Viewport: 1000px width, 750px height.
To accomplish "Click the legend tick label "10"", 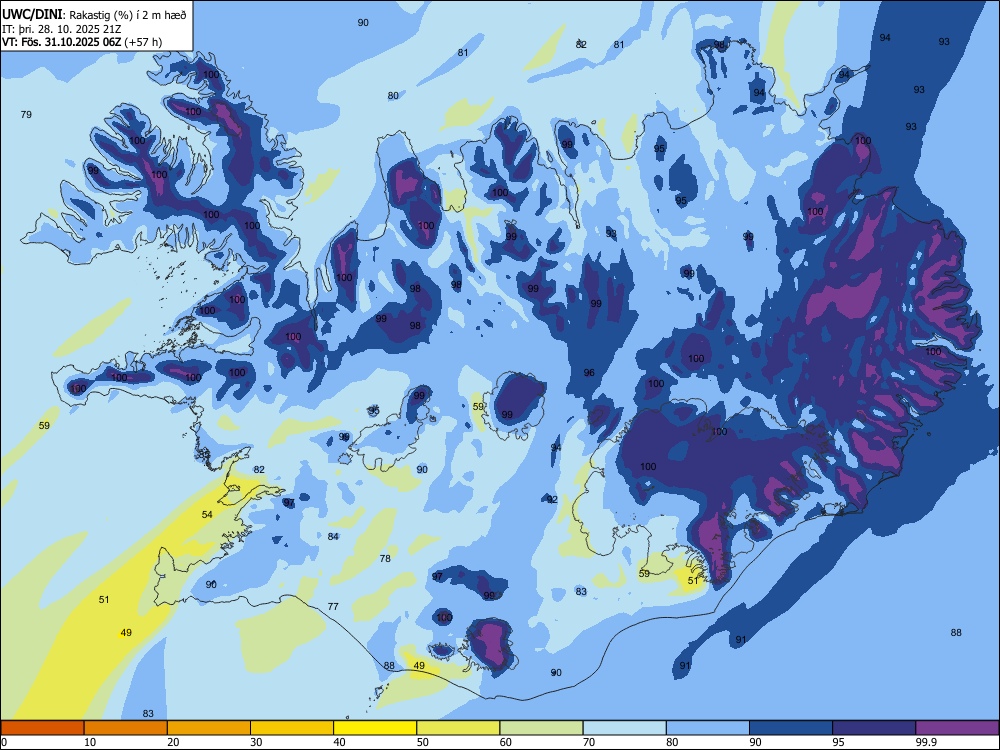I will (x=90, y=742).
